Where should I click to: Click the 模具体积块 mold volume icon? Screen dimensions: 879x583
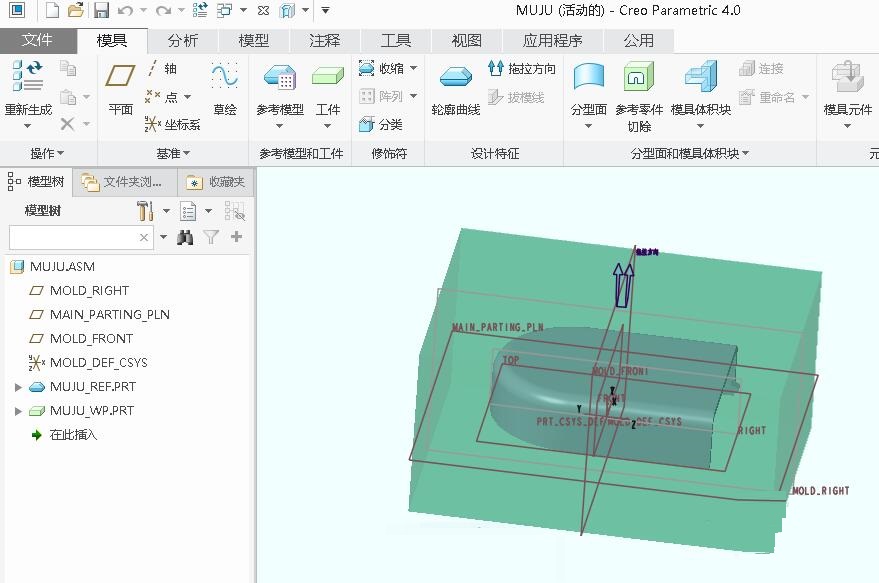pos(701,77)
